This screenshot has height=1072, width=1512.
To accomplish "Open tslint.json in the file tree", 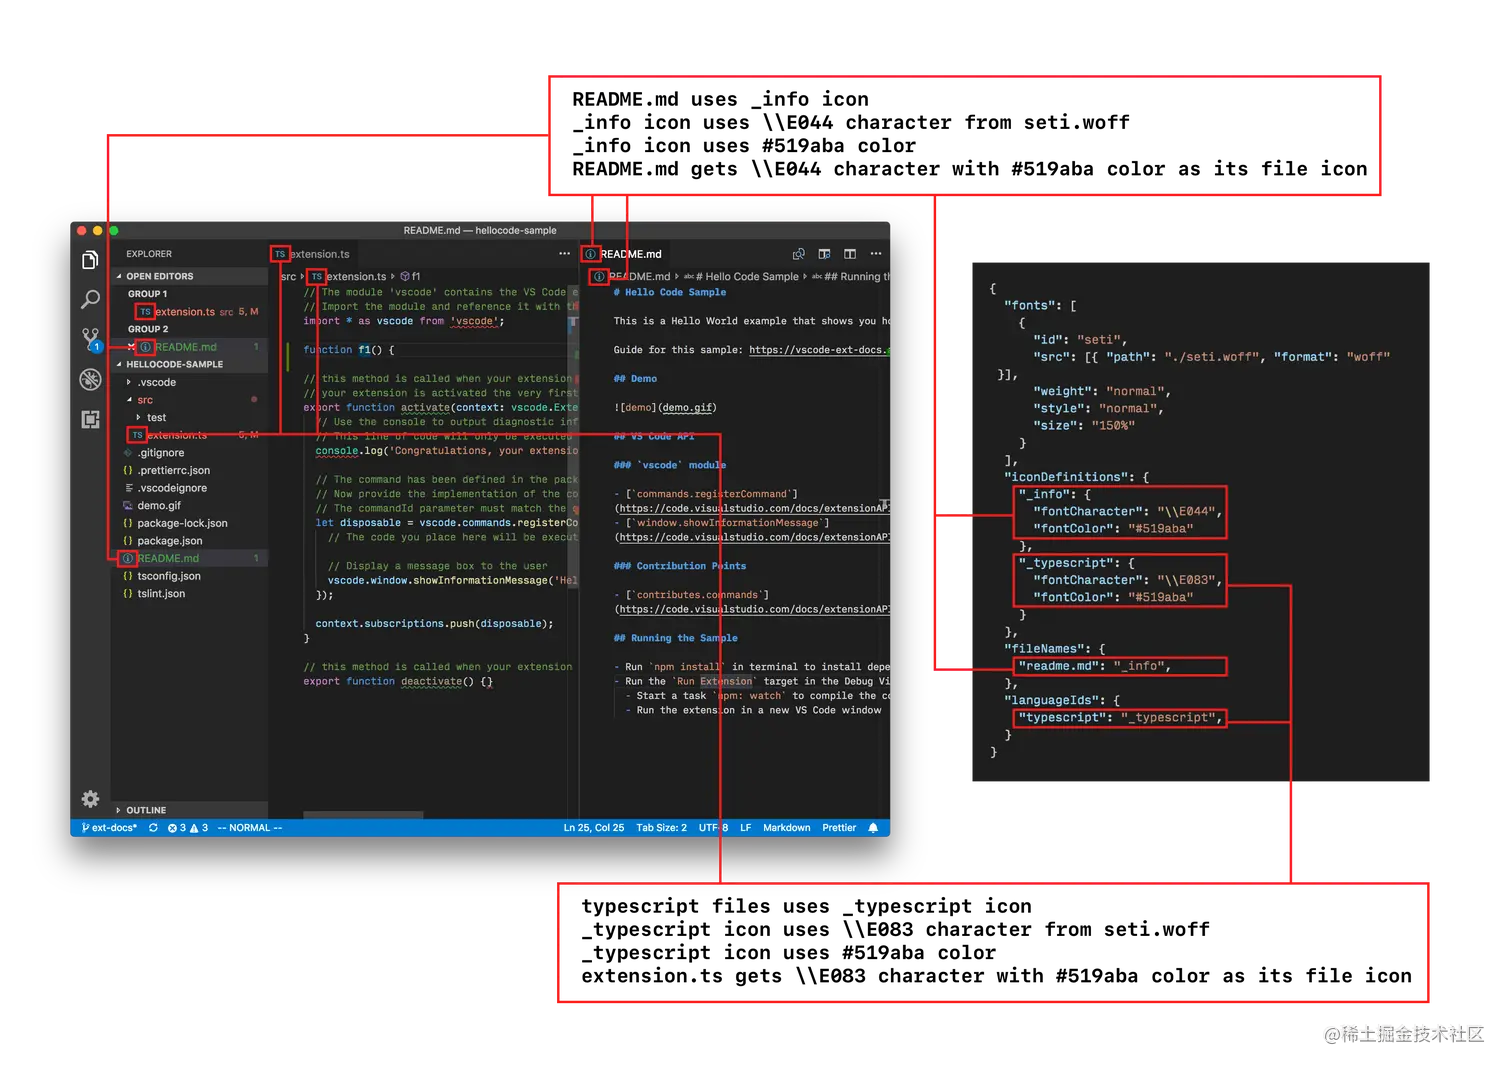I will coord(189,594).
